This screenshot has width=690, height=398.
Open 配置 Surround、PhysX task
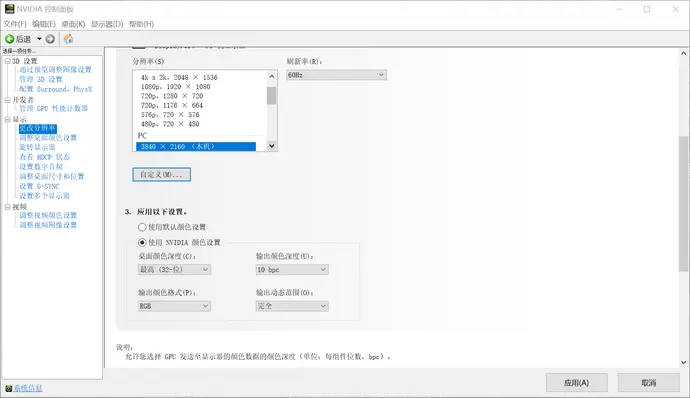pyautogui.click(x=55, y=89)
